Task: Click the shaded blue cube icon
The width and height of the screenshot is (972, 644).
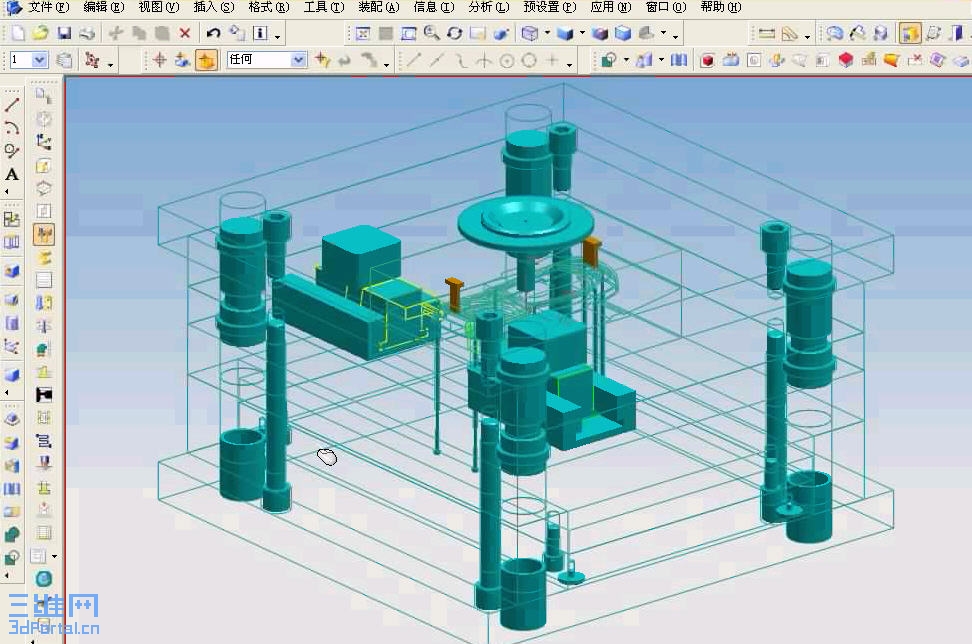Action: point(565,33)
